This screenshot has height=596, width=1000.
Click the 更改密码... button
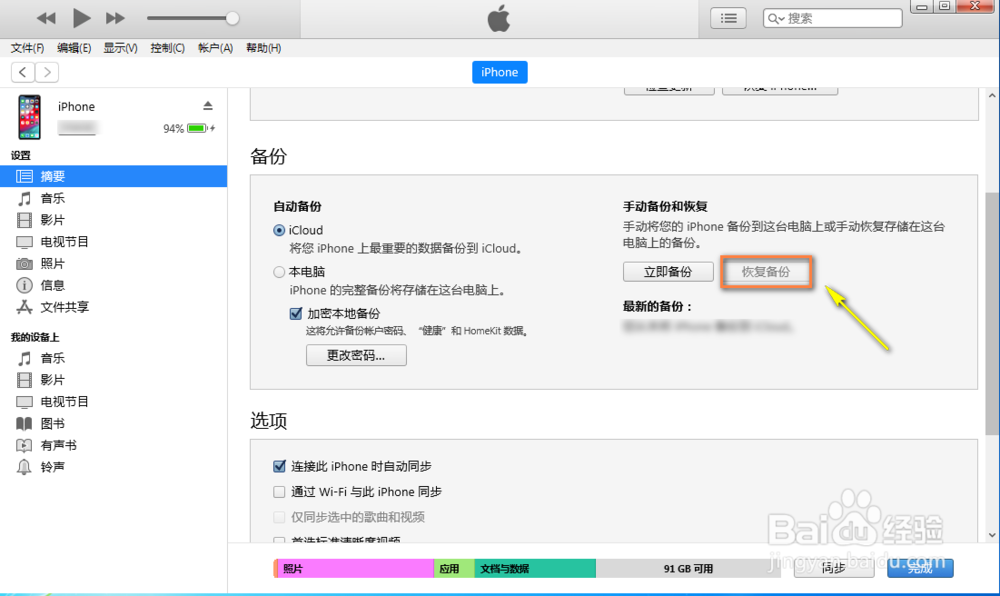tap(356, 355)
